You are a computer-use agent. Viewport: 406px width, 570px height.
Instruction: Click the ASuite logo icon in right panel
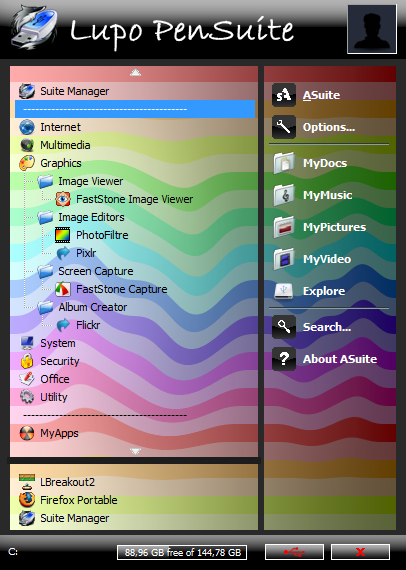click(284, 95)
